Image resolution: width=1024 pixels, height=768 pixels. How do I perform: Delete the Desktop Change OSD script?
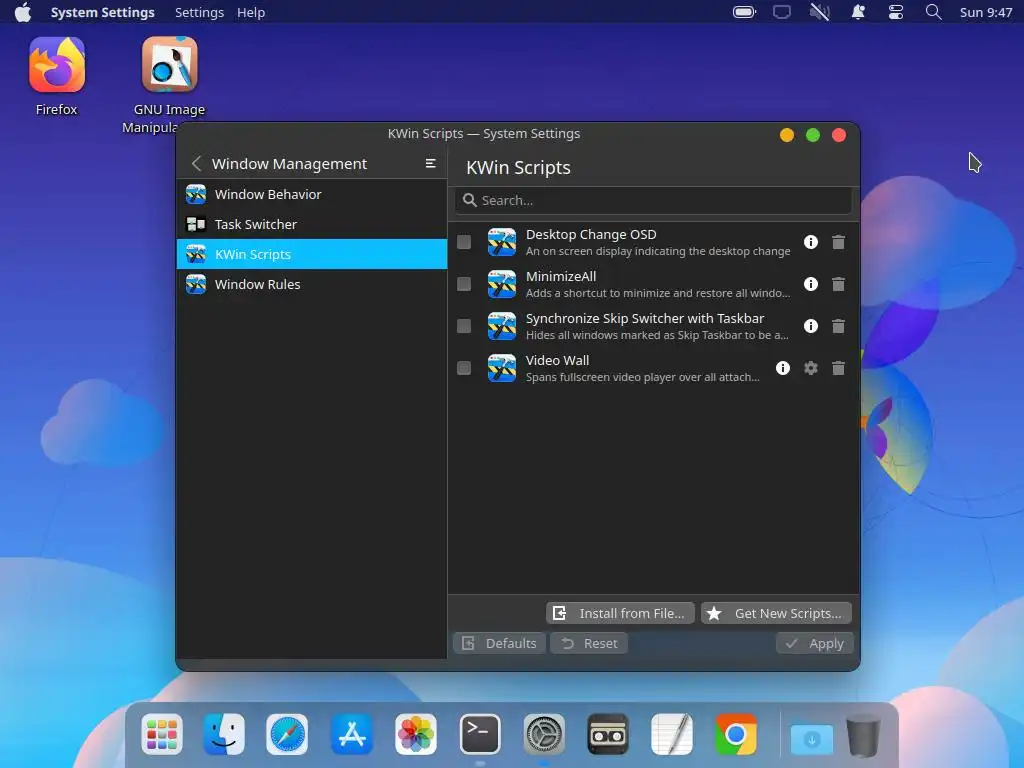(839, 242)
